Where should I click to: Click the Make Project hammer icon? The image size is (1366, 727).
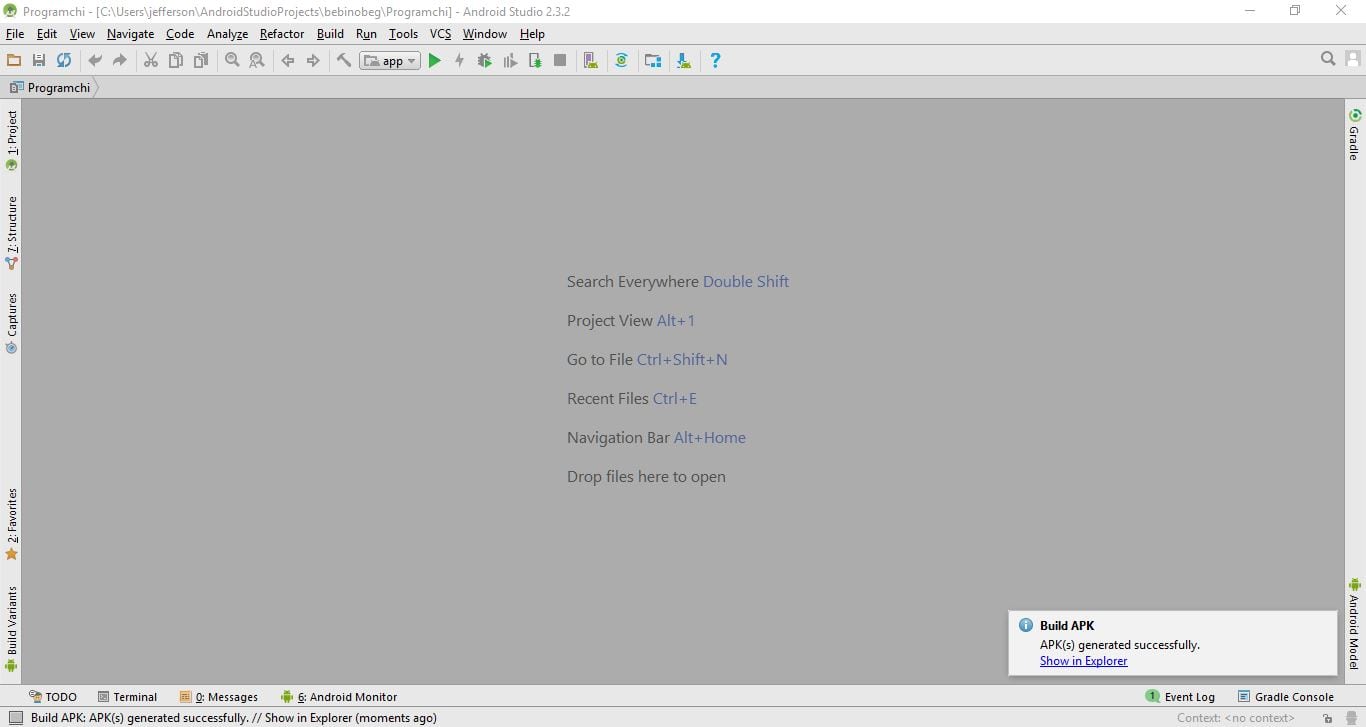344,60
